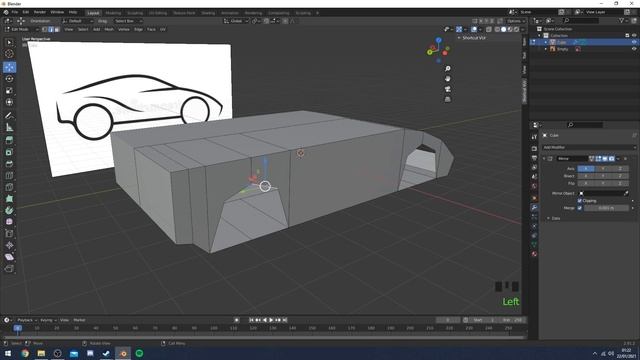Toggle the camera view icon
The width and height of the screenshot is (640, 360).
pos(448,89)
